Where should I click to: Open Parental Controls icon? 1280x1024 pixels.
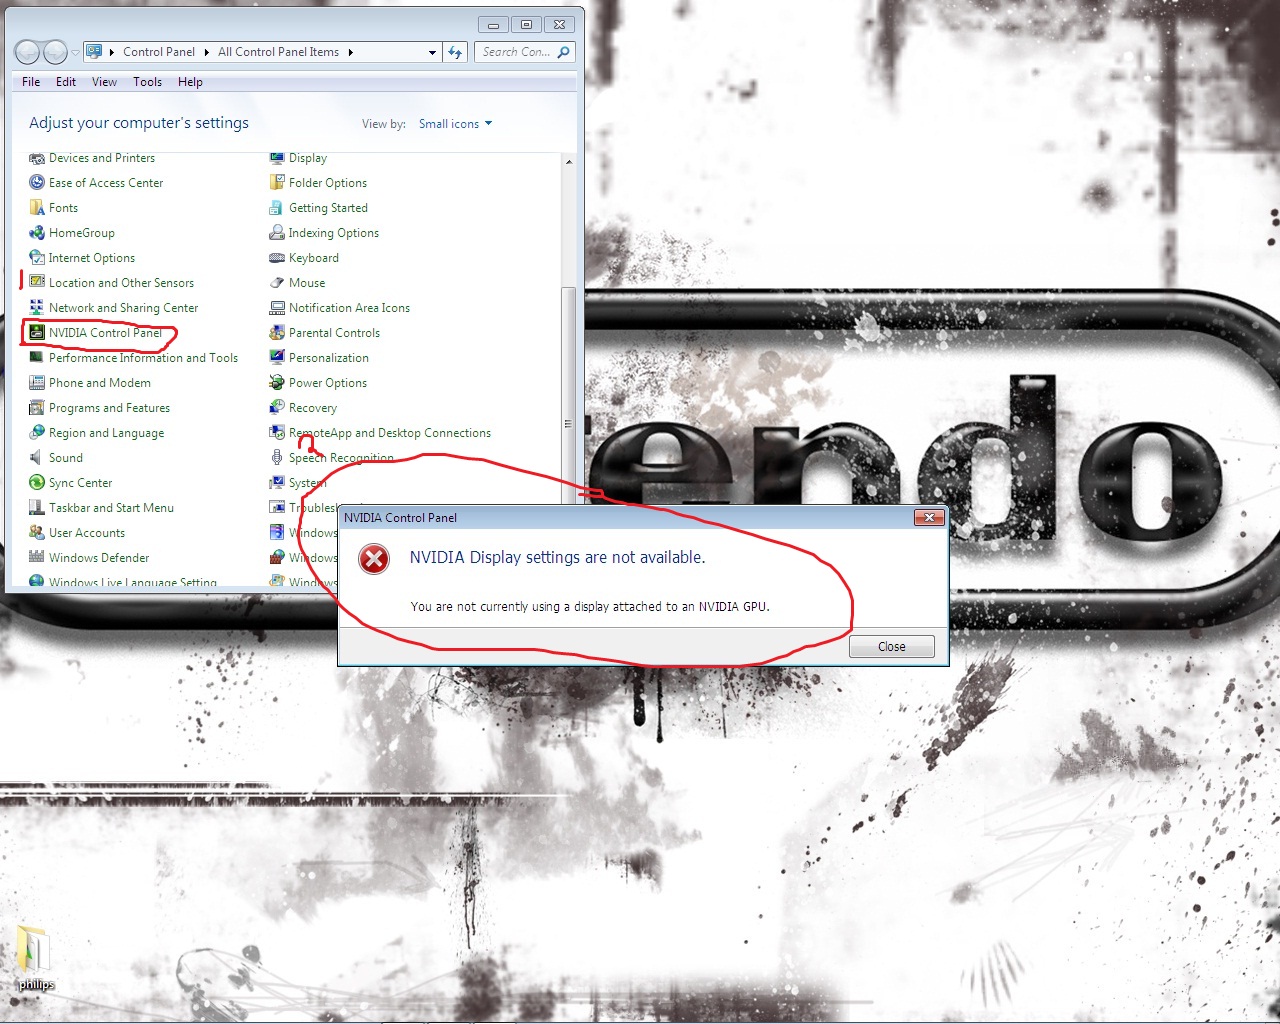pyautogui.click(x=277, y=333)
